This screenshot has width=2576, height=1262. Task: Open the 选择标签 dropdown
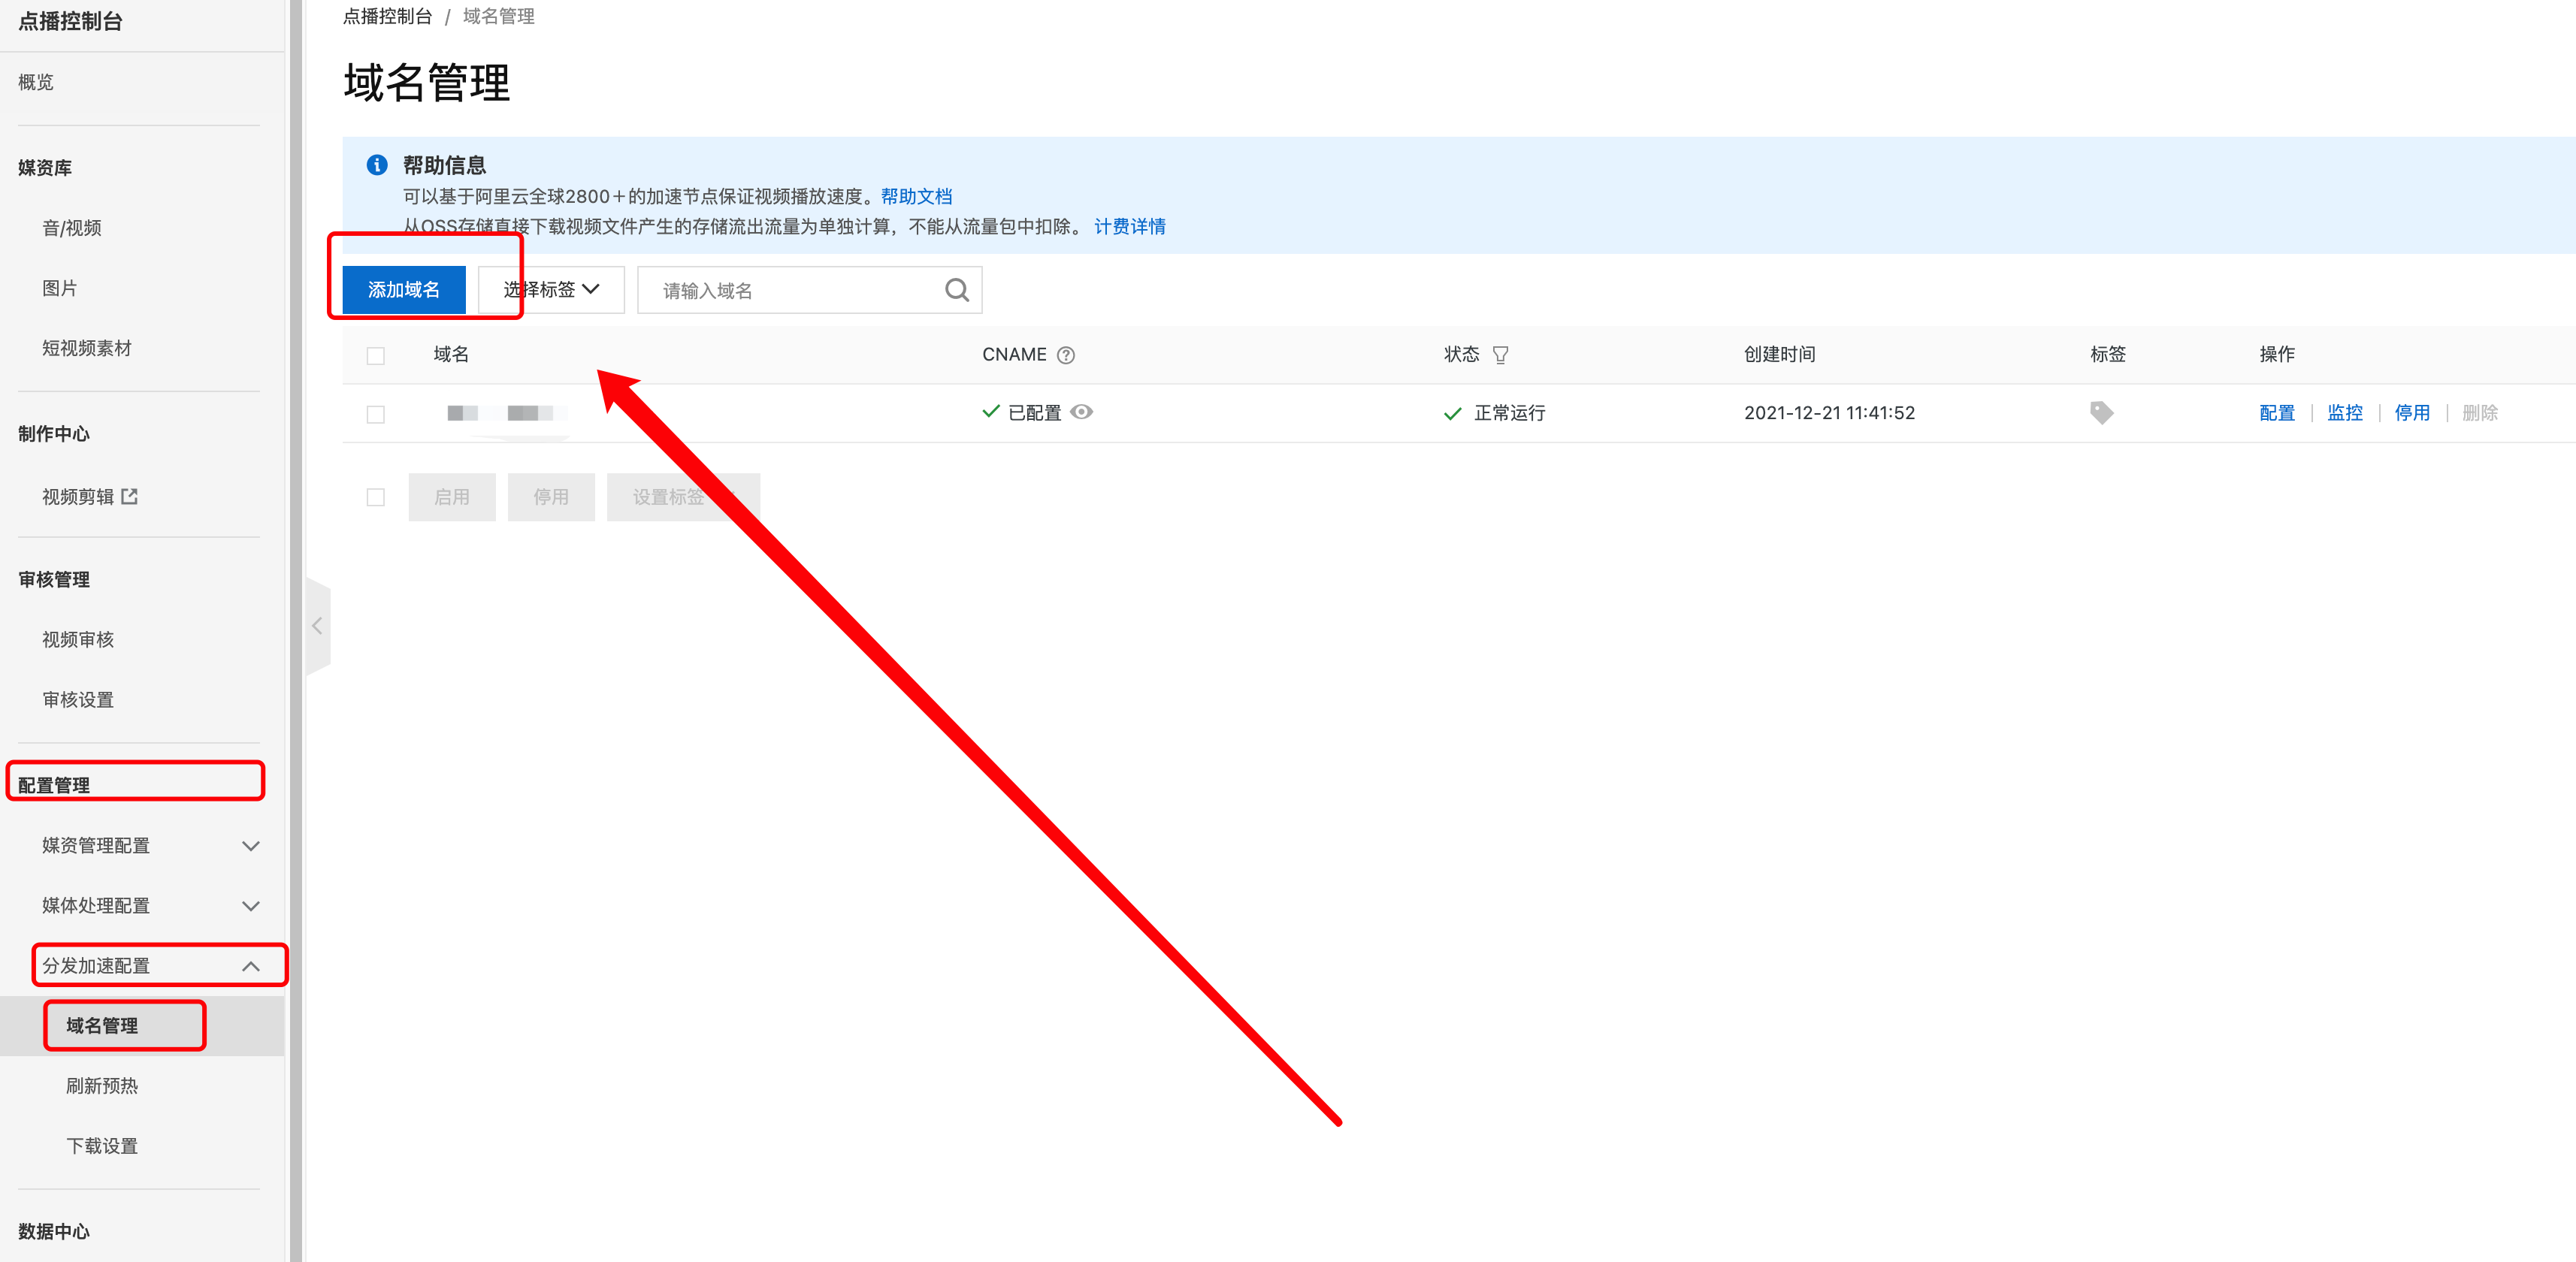tap(551, 290)
